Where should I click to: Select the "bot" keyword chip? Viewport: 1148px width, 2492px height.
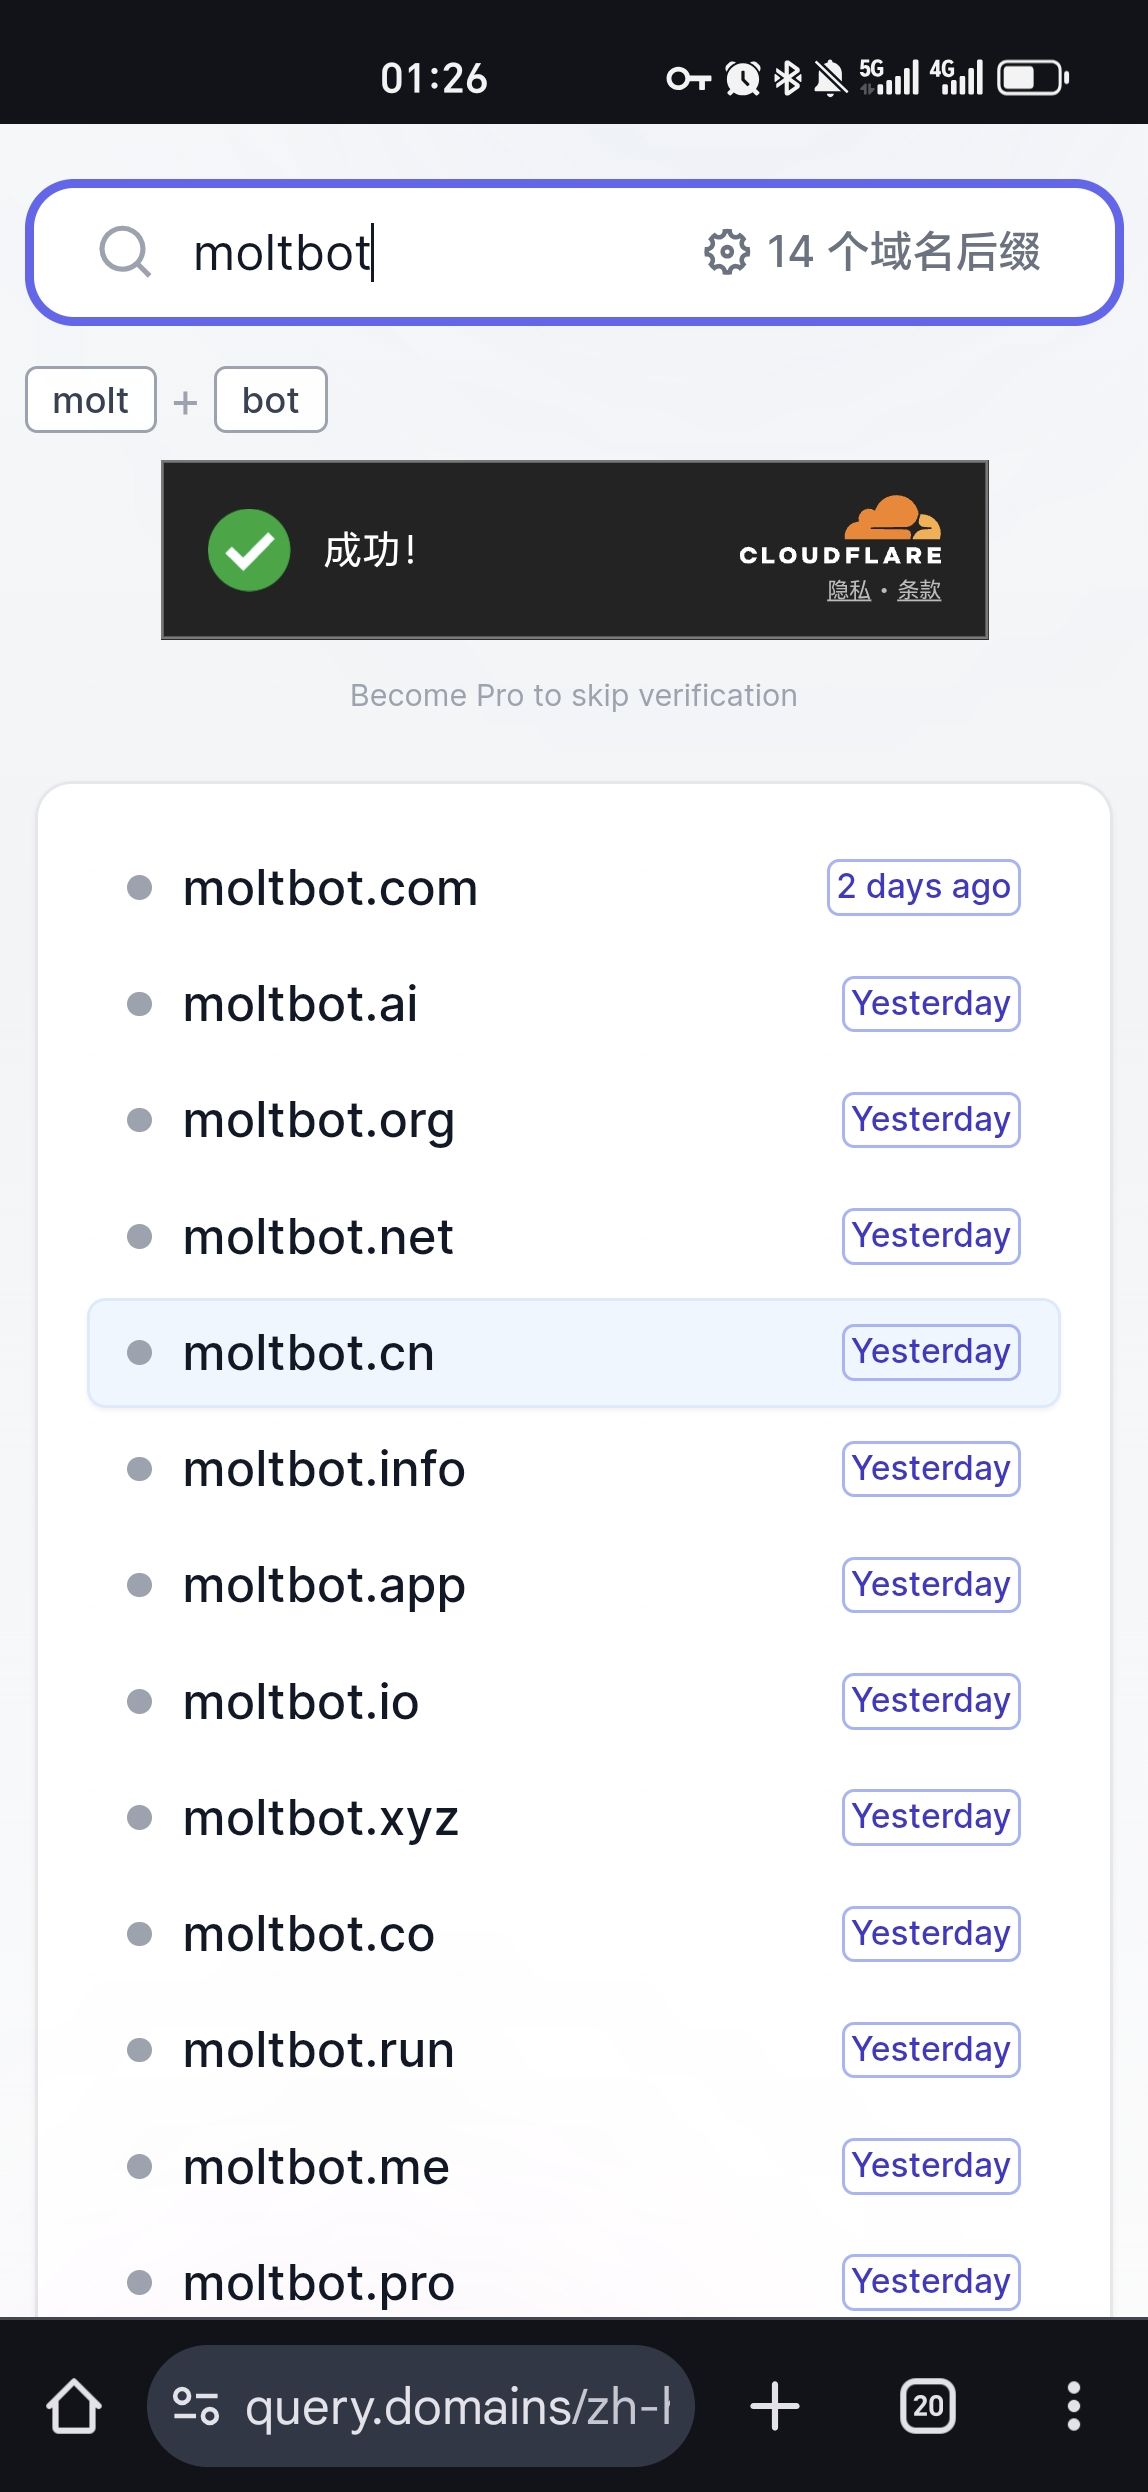270,400
